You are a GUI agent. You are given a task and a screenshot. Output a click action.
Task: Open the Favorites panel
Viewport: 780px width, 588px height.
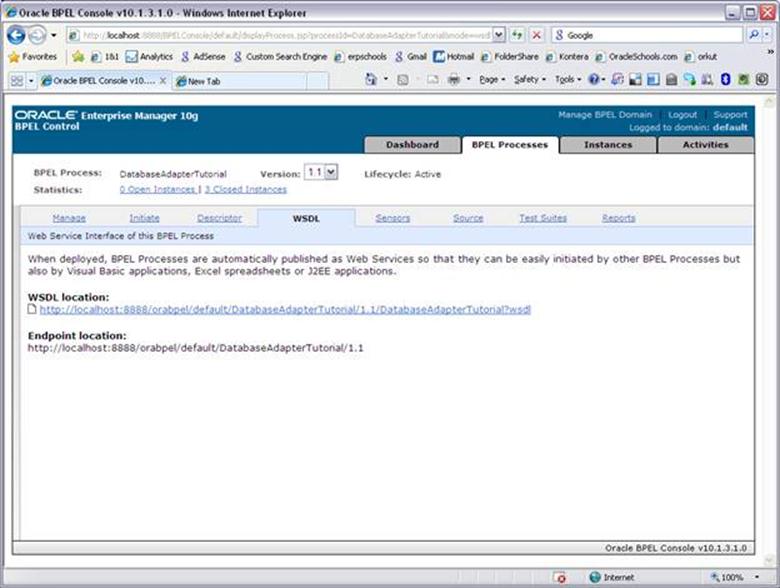[33, 57]
